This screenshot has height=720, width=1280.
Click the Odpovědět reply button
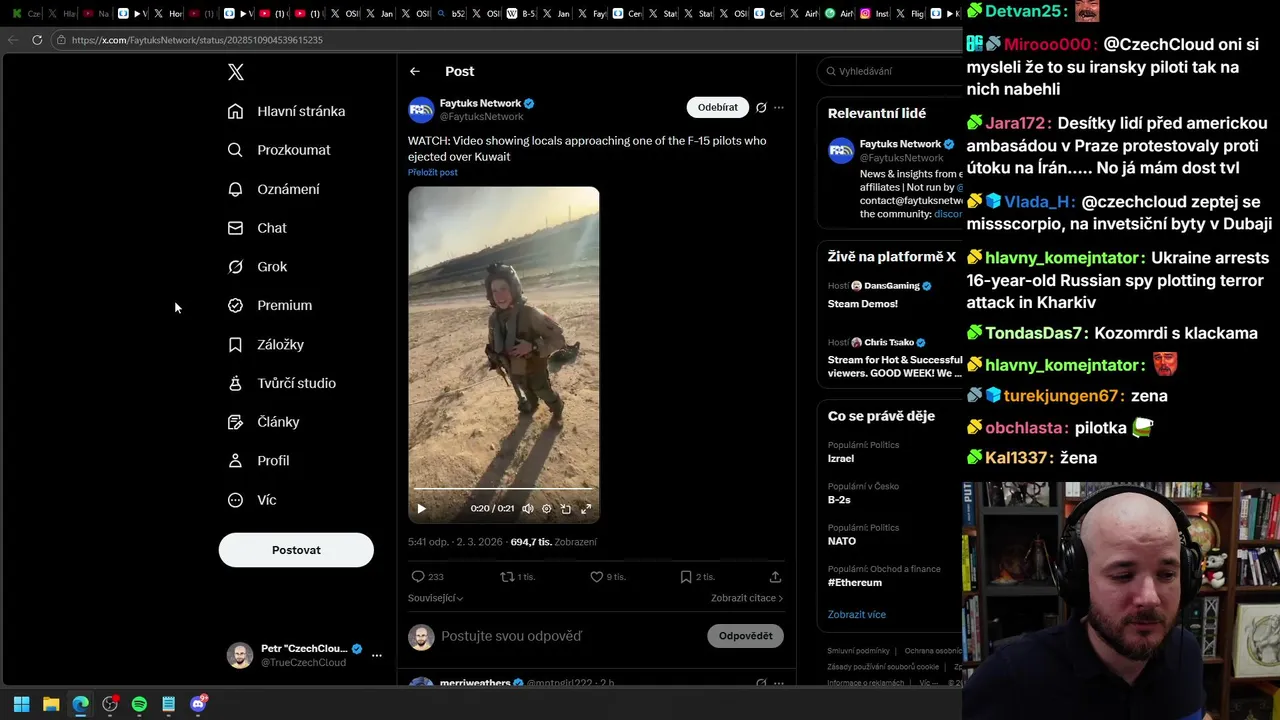[745, 636]
